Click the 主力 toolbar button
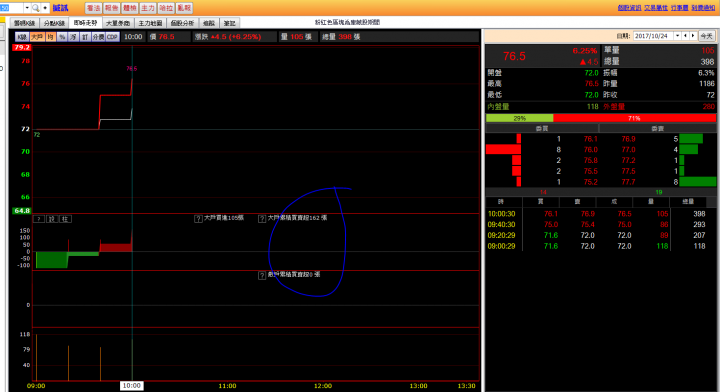The width and height of the screenshot is (720, 392). (148, 8)
